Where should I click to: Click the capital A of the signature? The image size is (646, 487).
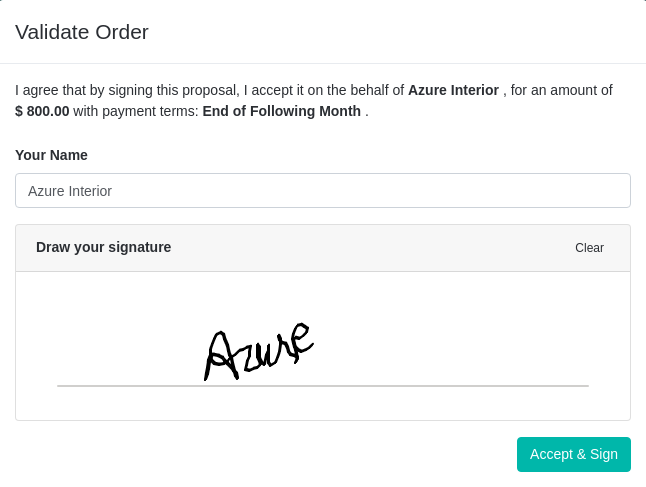218,356
